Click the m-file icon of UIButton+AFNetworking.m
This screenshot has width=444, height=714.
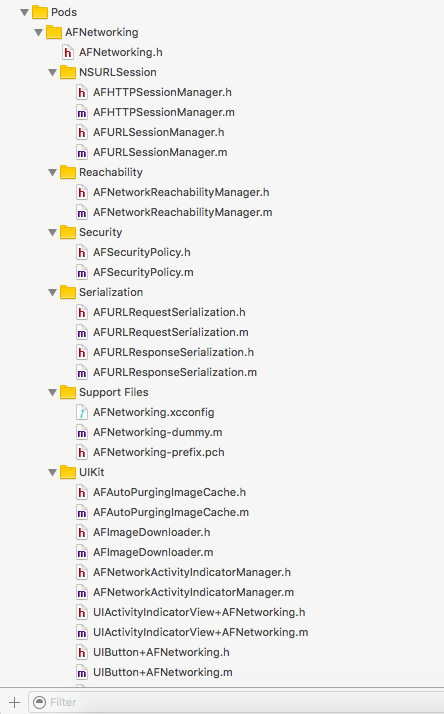click(x=82, y=673)
